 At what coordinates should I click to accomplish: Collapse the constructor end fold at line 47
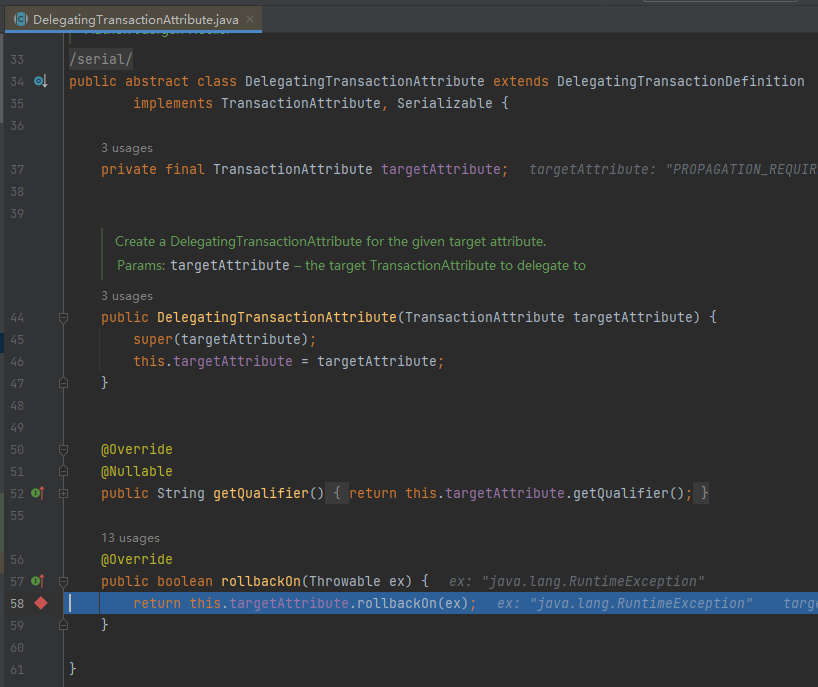pyautogui.click(x=63, y=383)
